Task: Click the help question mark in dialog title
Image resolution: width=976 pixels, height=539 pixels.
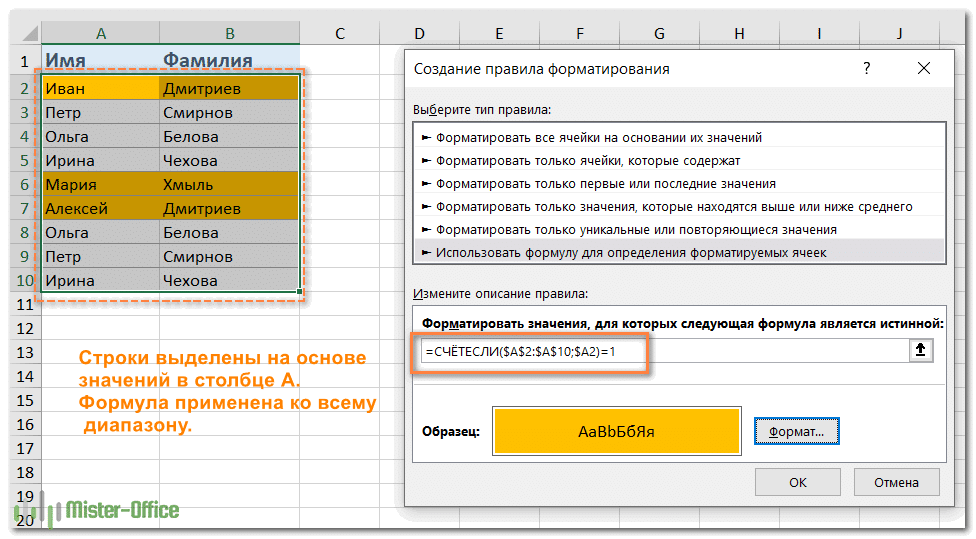Action: [866, 69]
